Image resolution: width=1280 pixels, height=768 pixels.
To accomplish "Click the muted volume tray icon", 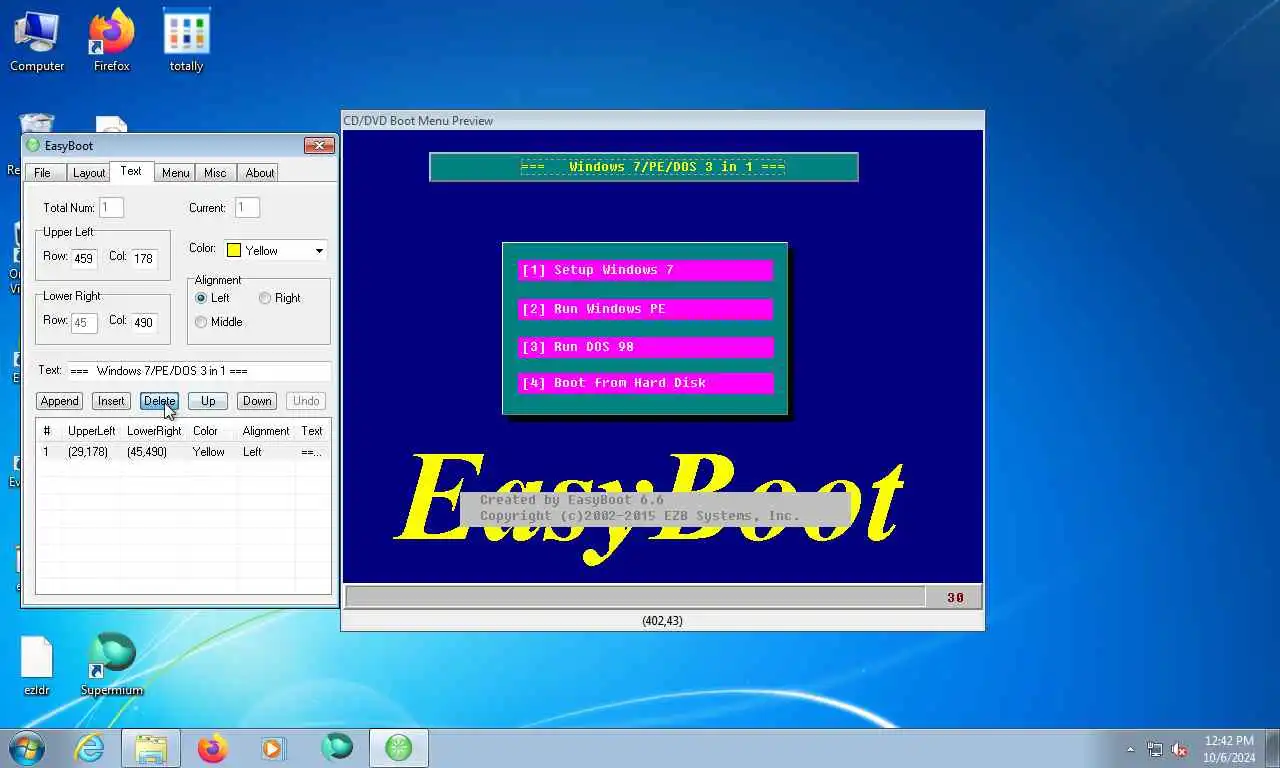I will (x=1180, y=749).
